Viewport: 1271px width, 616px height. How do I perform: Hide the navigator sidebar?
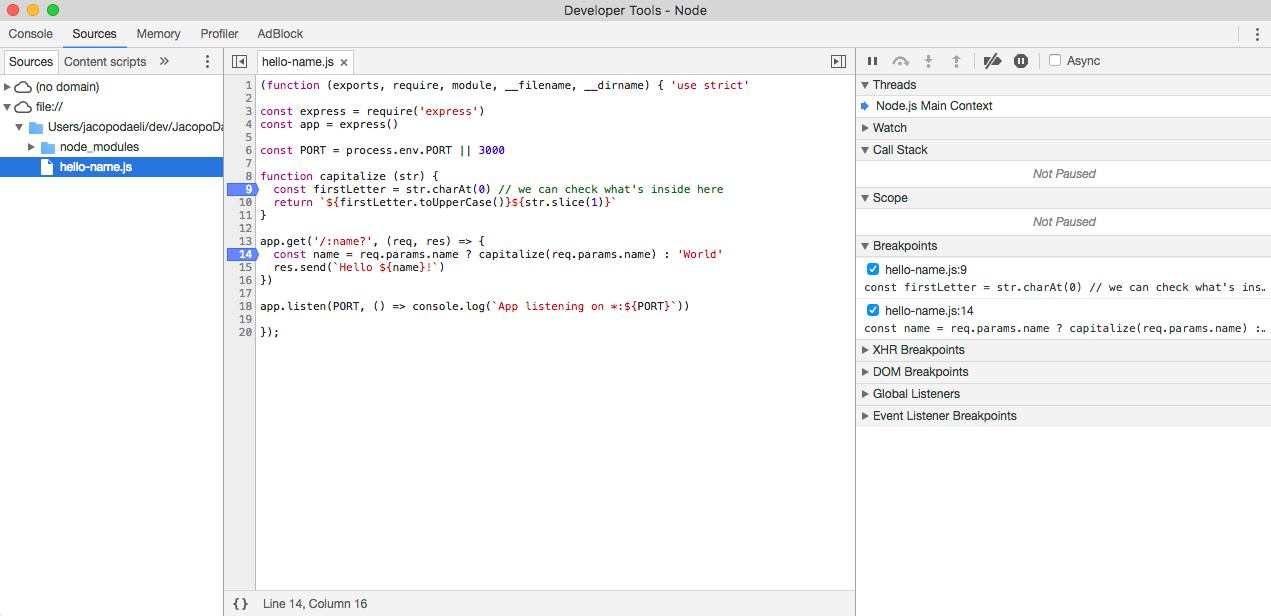pos(239,61)
